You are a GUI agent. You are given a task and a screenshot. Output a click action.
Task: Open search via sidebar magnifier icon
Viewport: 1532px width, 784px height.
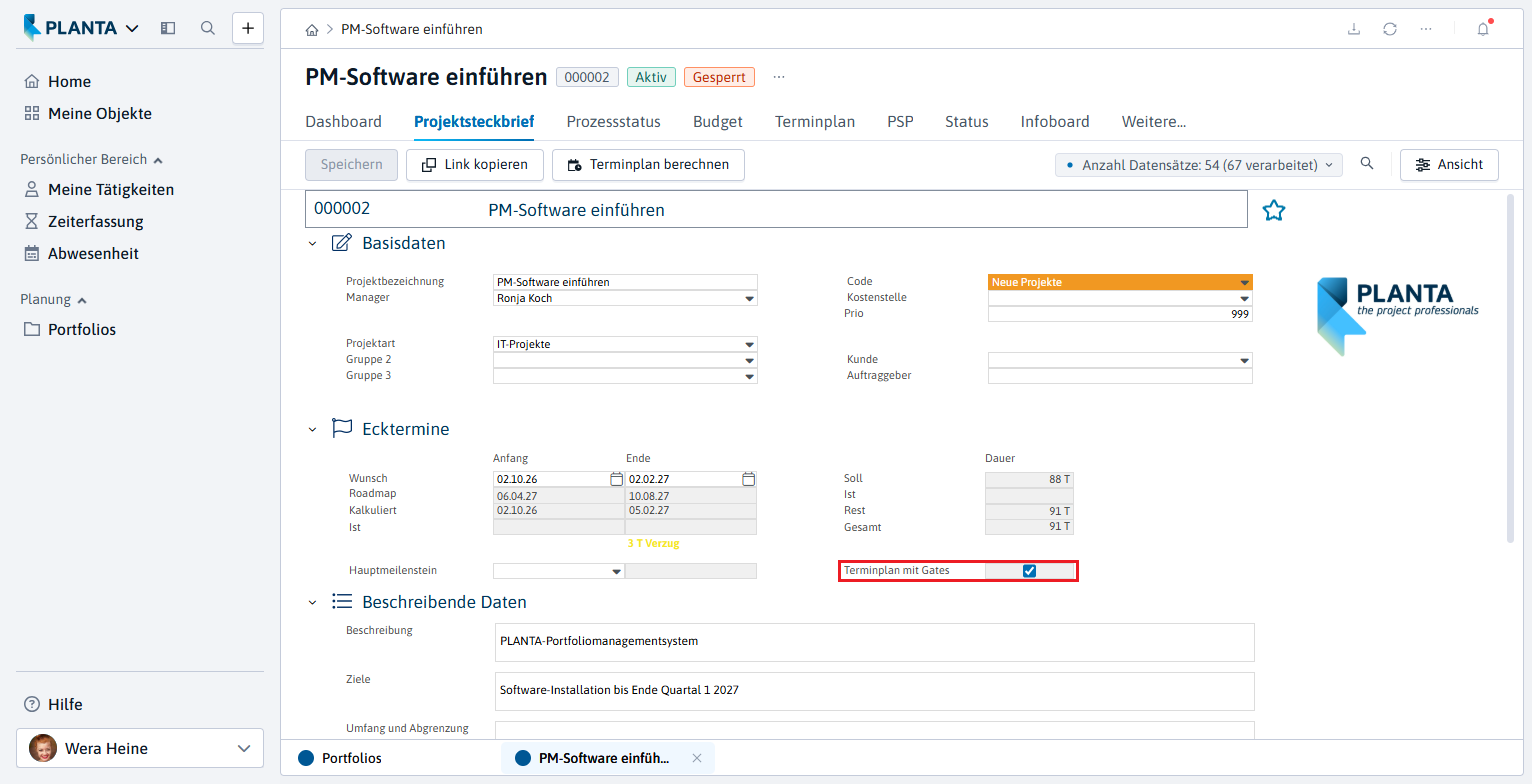coord(208,28)
